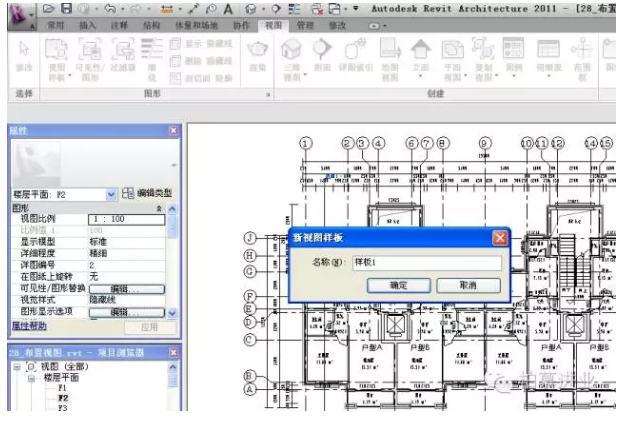The image size is (626, 421).
Task: Click 删除隐藏线 in the 图形 panel
Action: [x=201, y=61]
